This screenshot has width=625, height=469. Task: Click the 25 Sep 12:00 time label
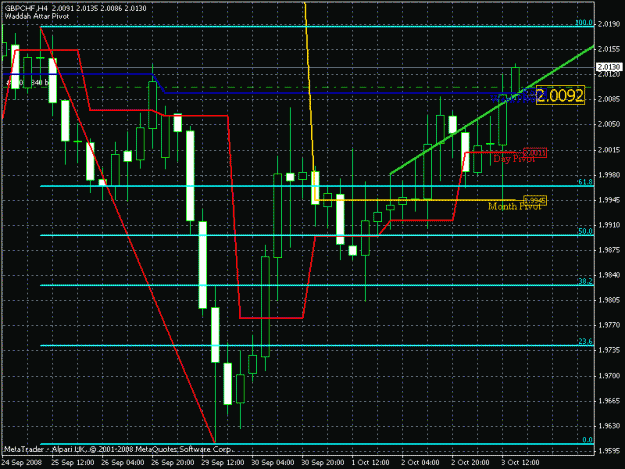(x=73, y=463)
